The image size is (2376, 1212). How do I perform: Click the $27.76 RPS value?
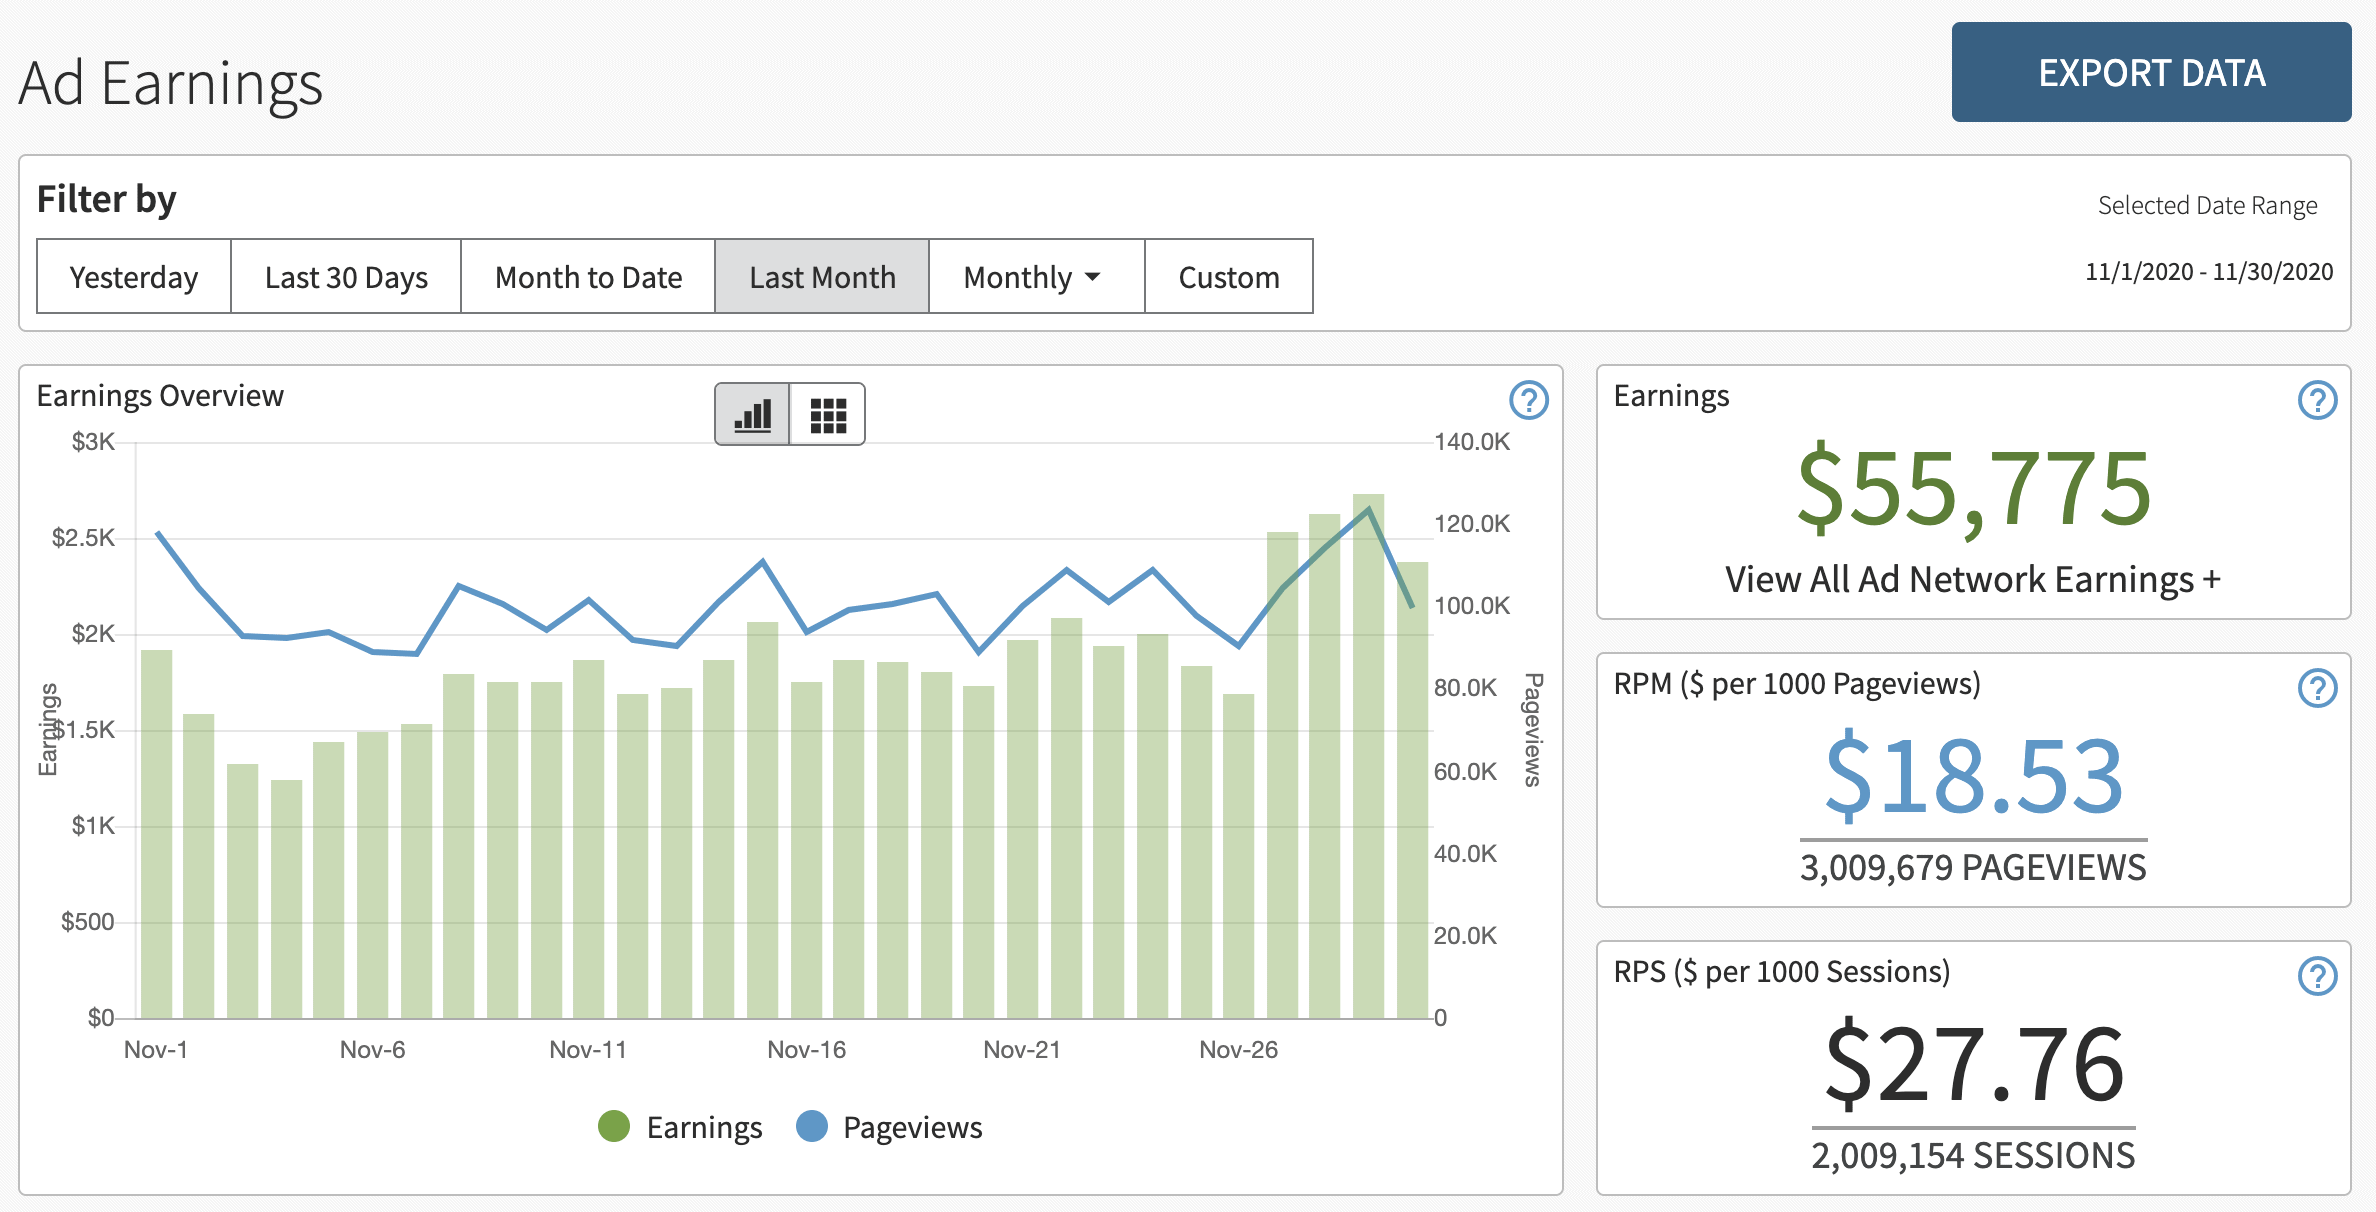(1973, 1063)
